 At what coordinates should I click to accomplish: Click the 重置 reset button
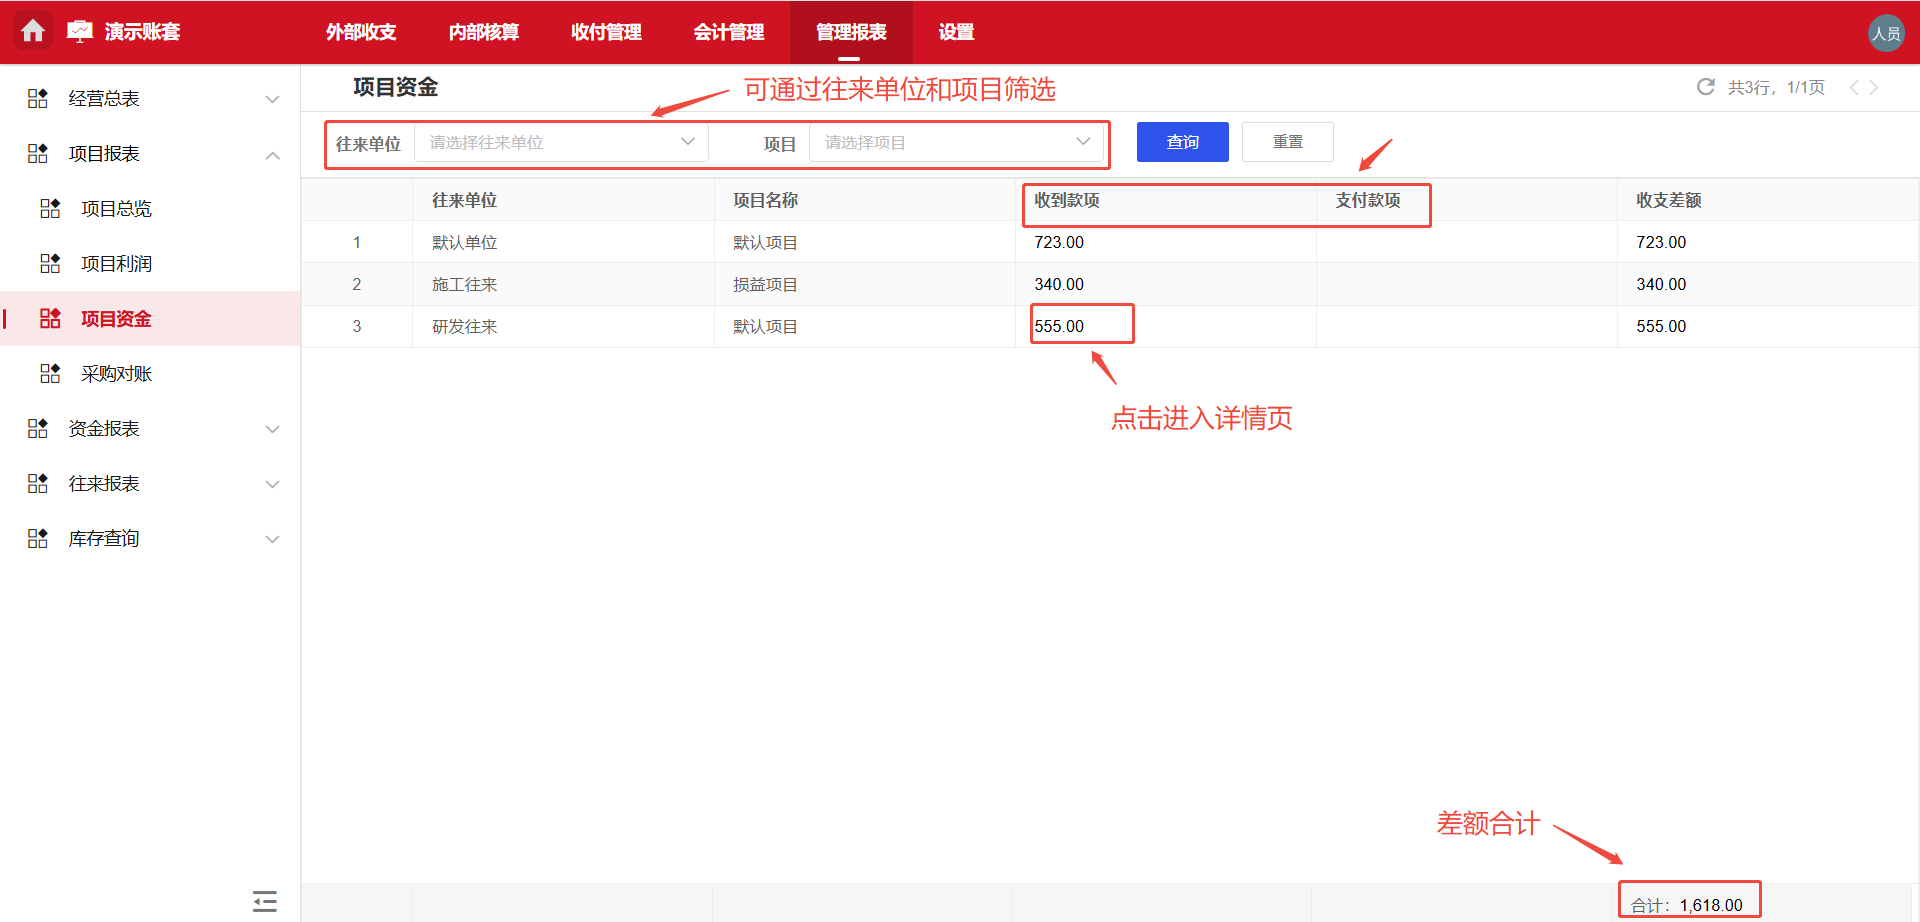pyautogui.click(x=1287, y=141)
